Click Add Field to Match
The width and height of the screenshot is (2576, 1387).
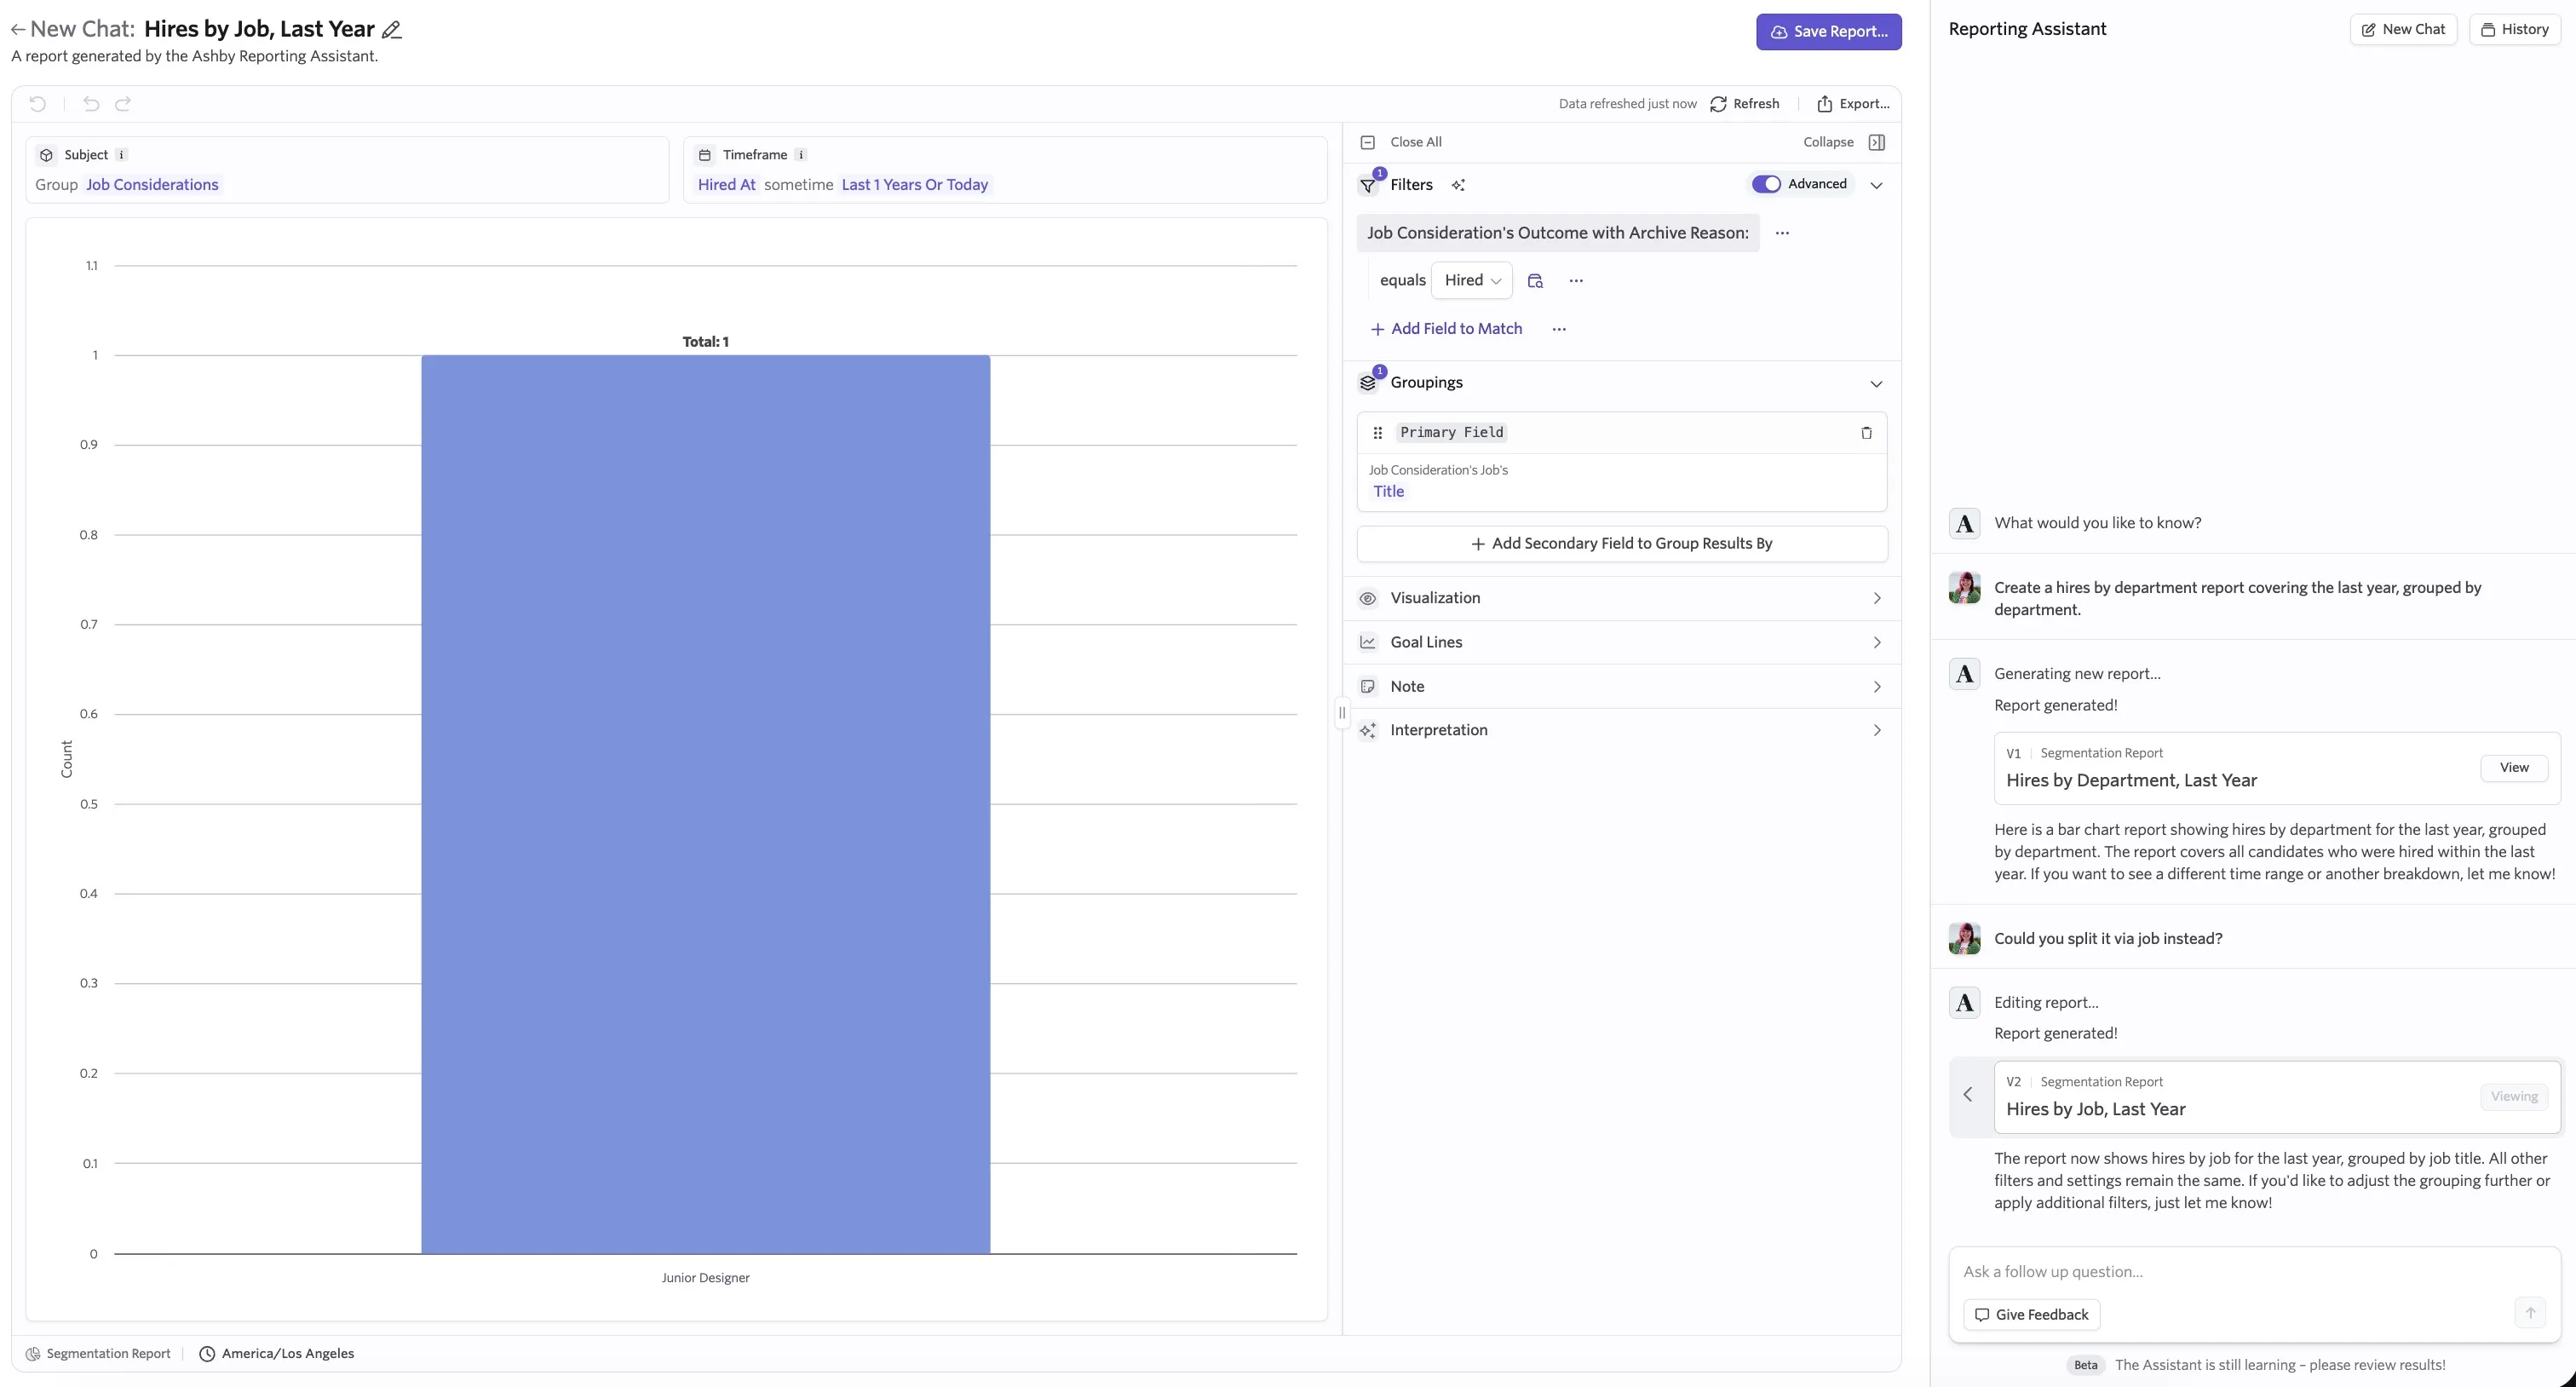(1446, 329)
